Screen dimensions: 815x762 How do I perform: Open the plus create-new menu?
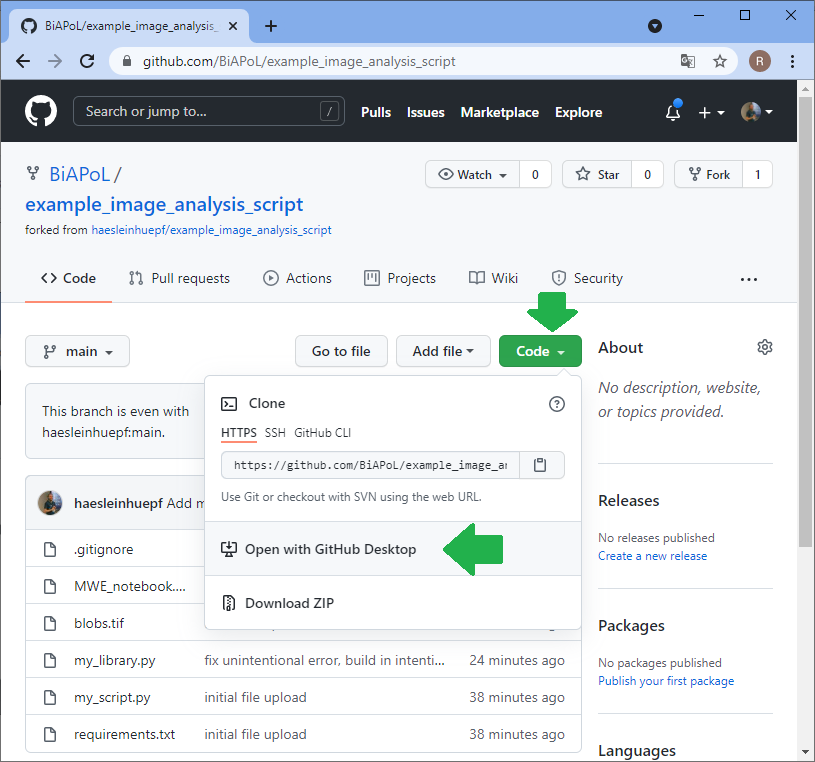711,113
